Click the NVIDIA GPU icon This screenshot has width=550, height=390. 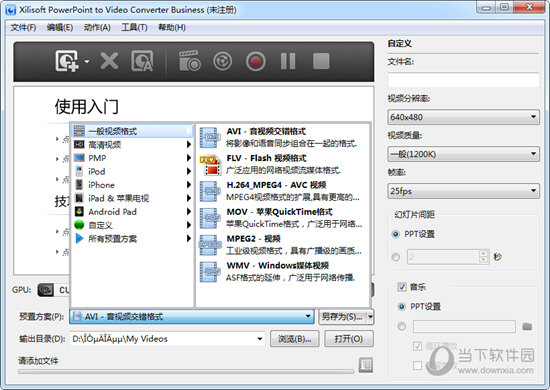[x=46, y=290]
